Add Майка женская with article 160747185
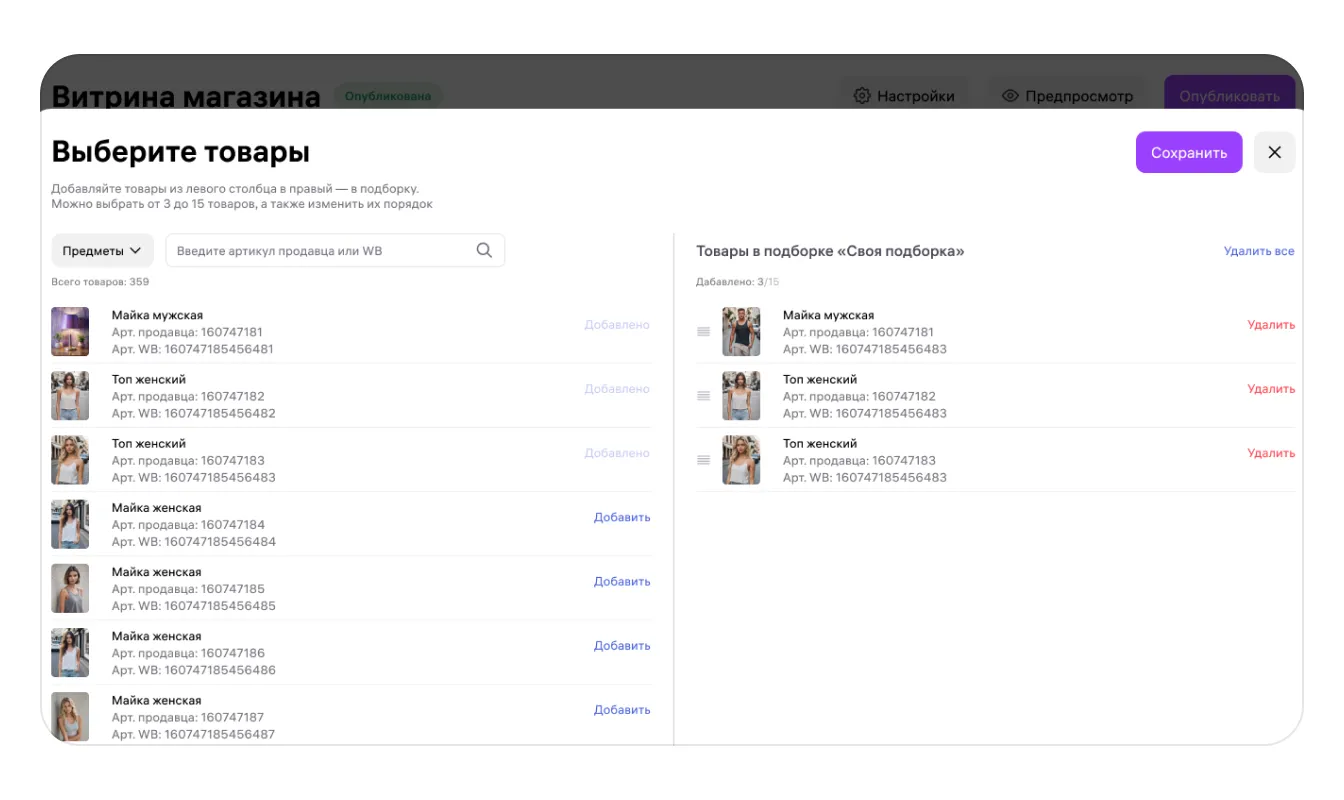The height and width of the screenshot is (800, 1344). point(621,581)
